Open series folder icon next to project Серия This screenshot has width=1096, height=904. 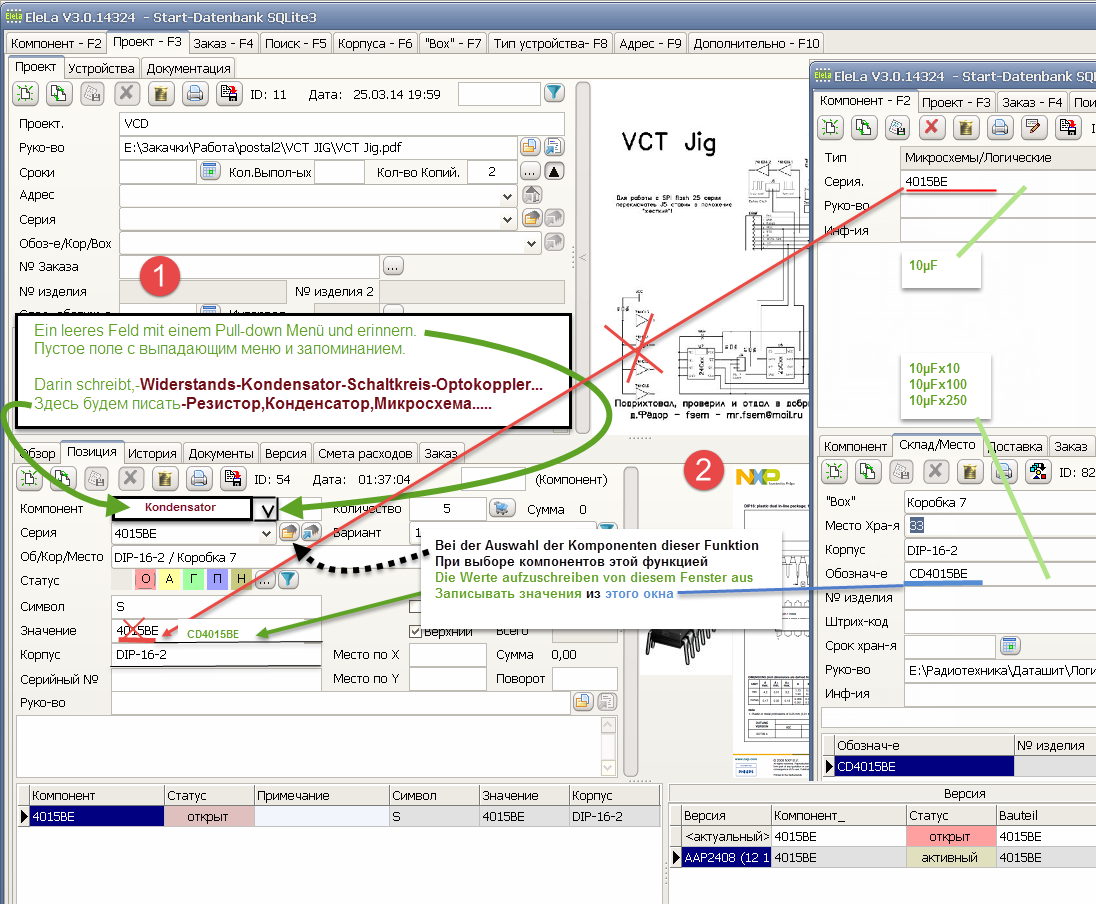(532, 219)
